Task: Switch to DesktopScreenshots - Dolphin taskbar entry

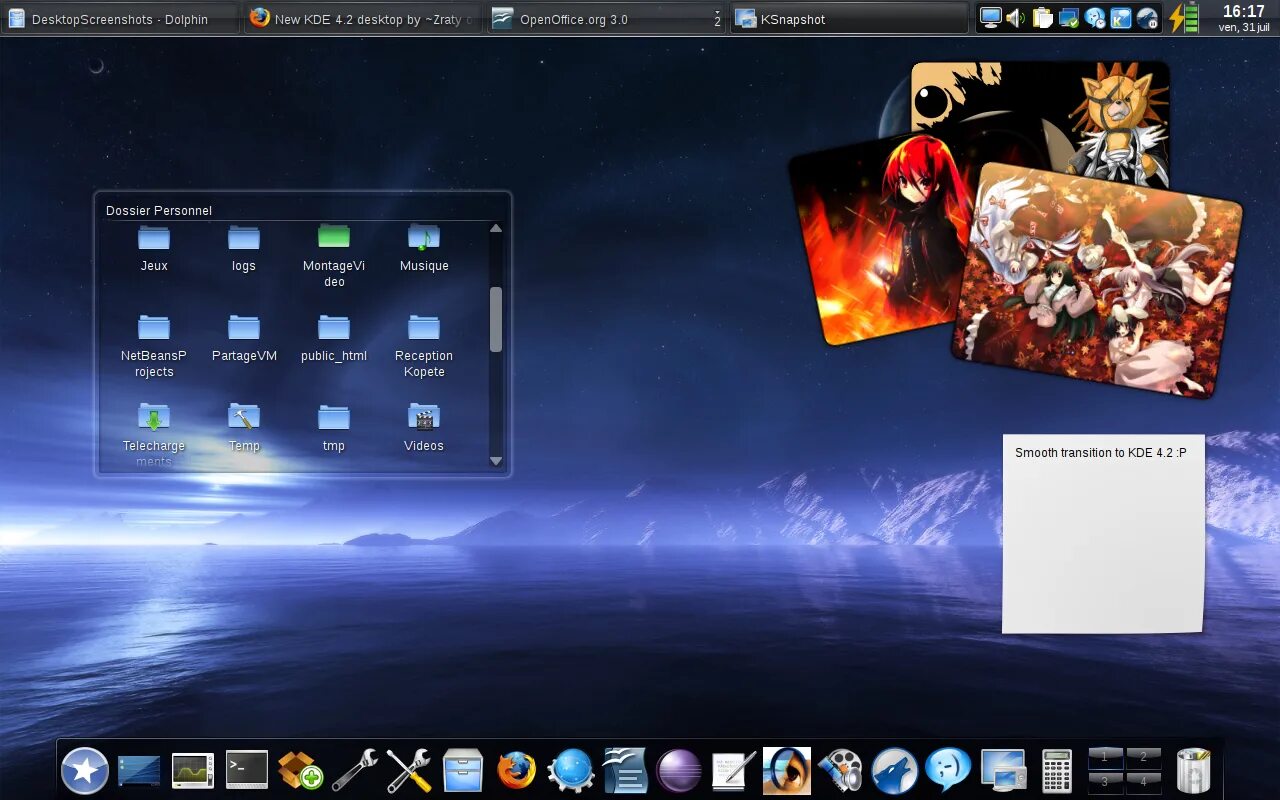Action: pos(120,19)
